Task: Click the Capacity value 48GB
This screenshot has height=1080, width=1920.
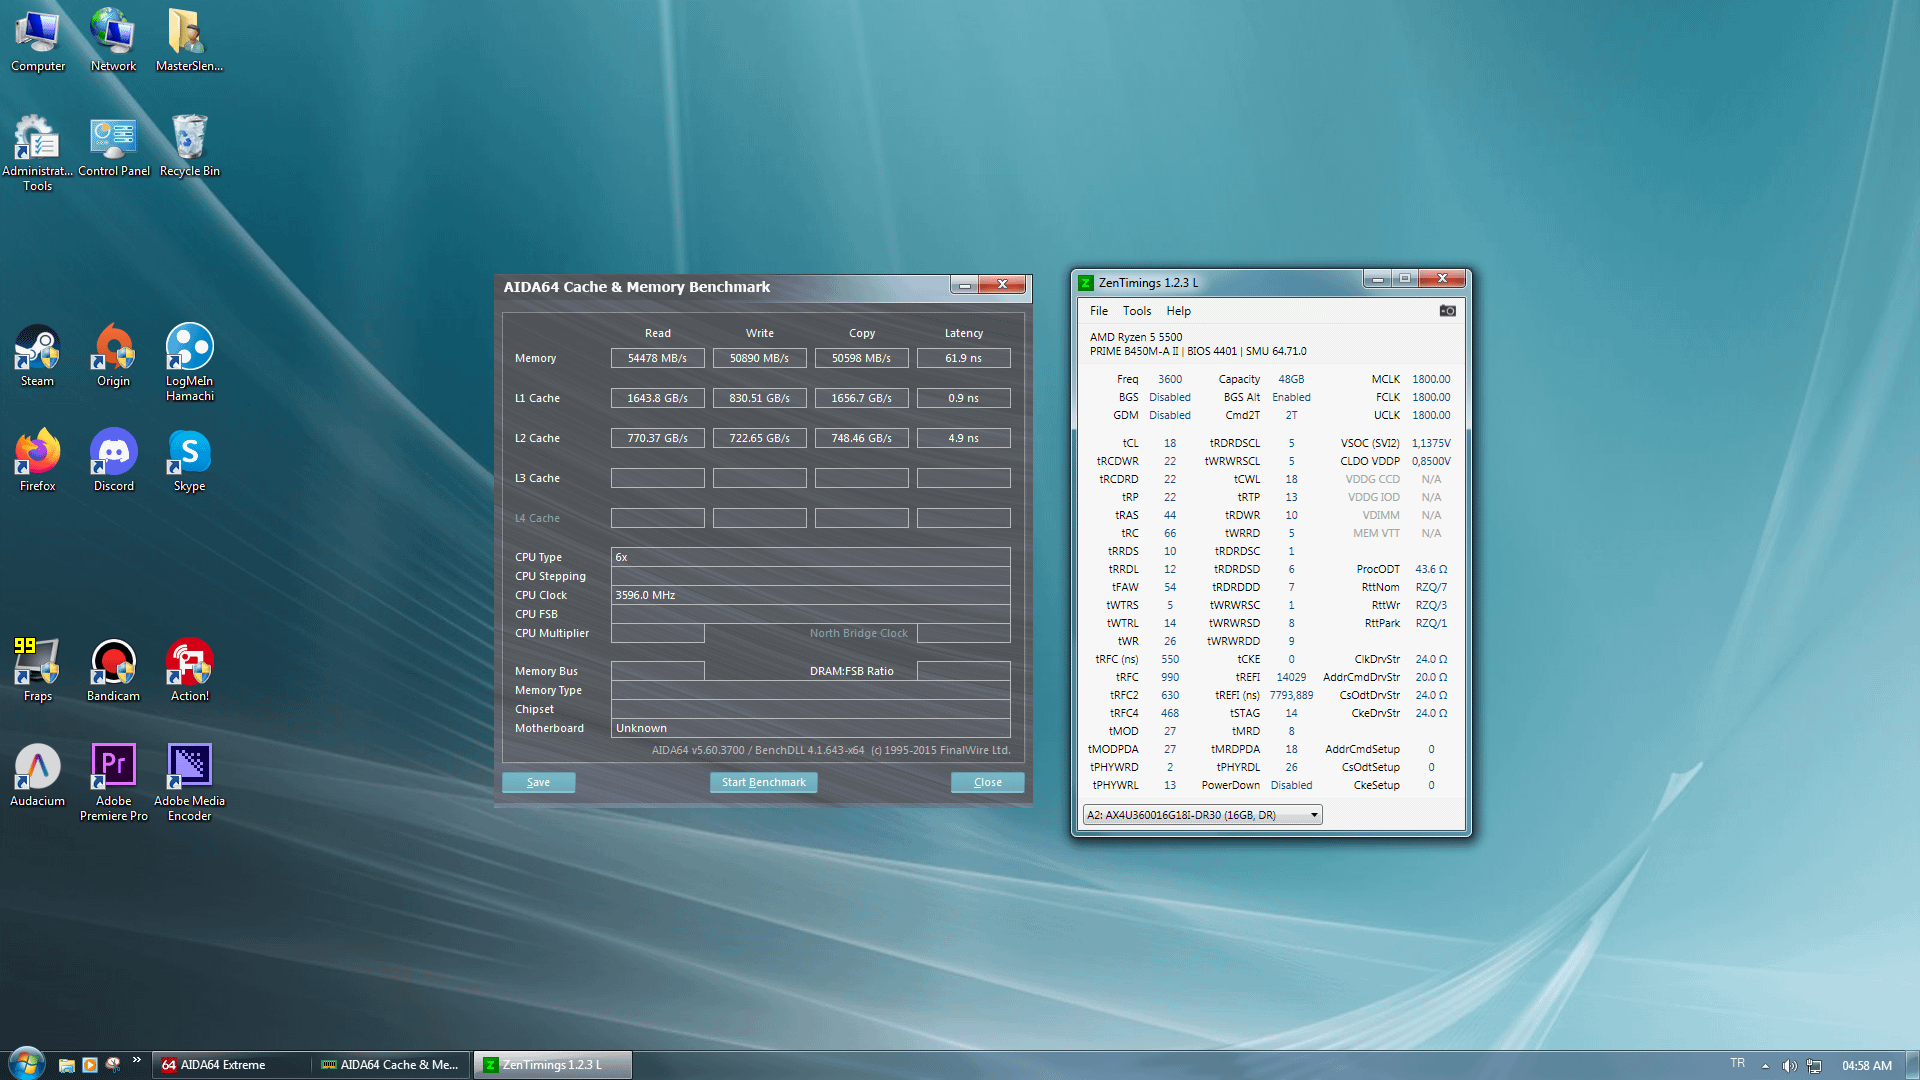Action: [x=1291, y=379]
